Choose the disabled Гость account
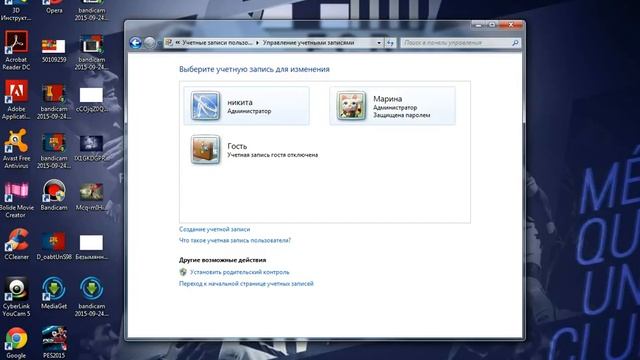The image size is (640, 360). coord(255,149)
